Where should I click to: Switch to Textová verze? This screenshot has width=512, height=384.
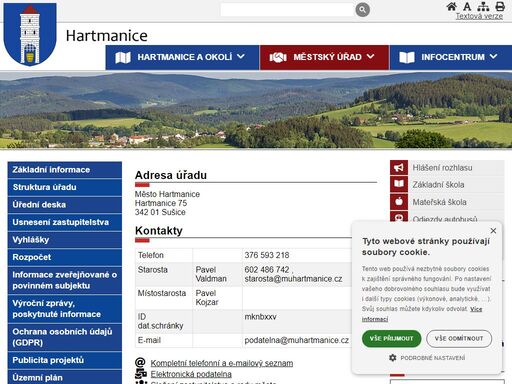point(479,16)
